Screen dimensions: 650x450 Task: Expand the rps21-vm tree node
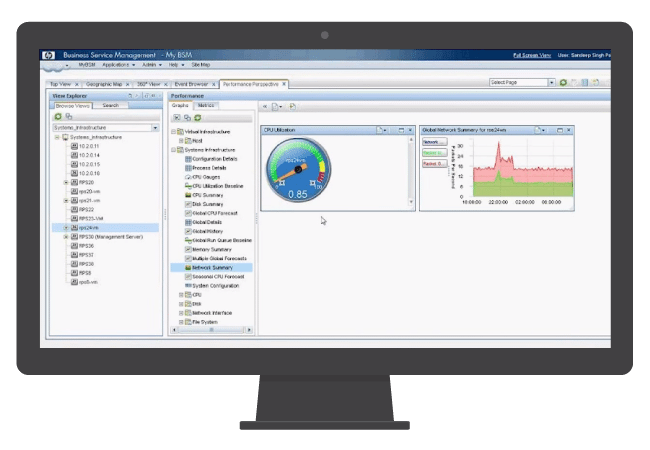(66, 201)
